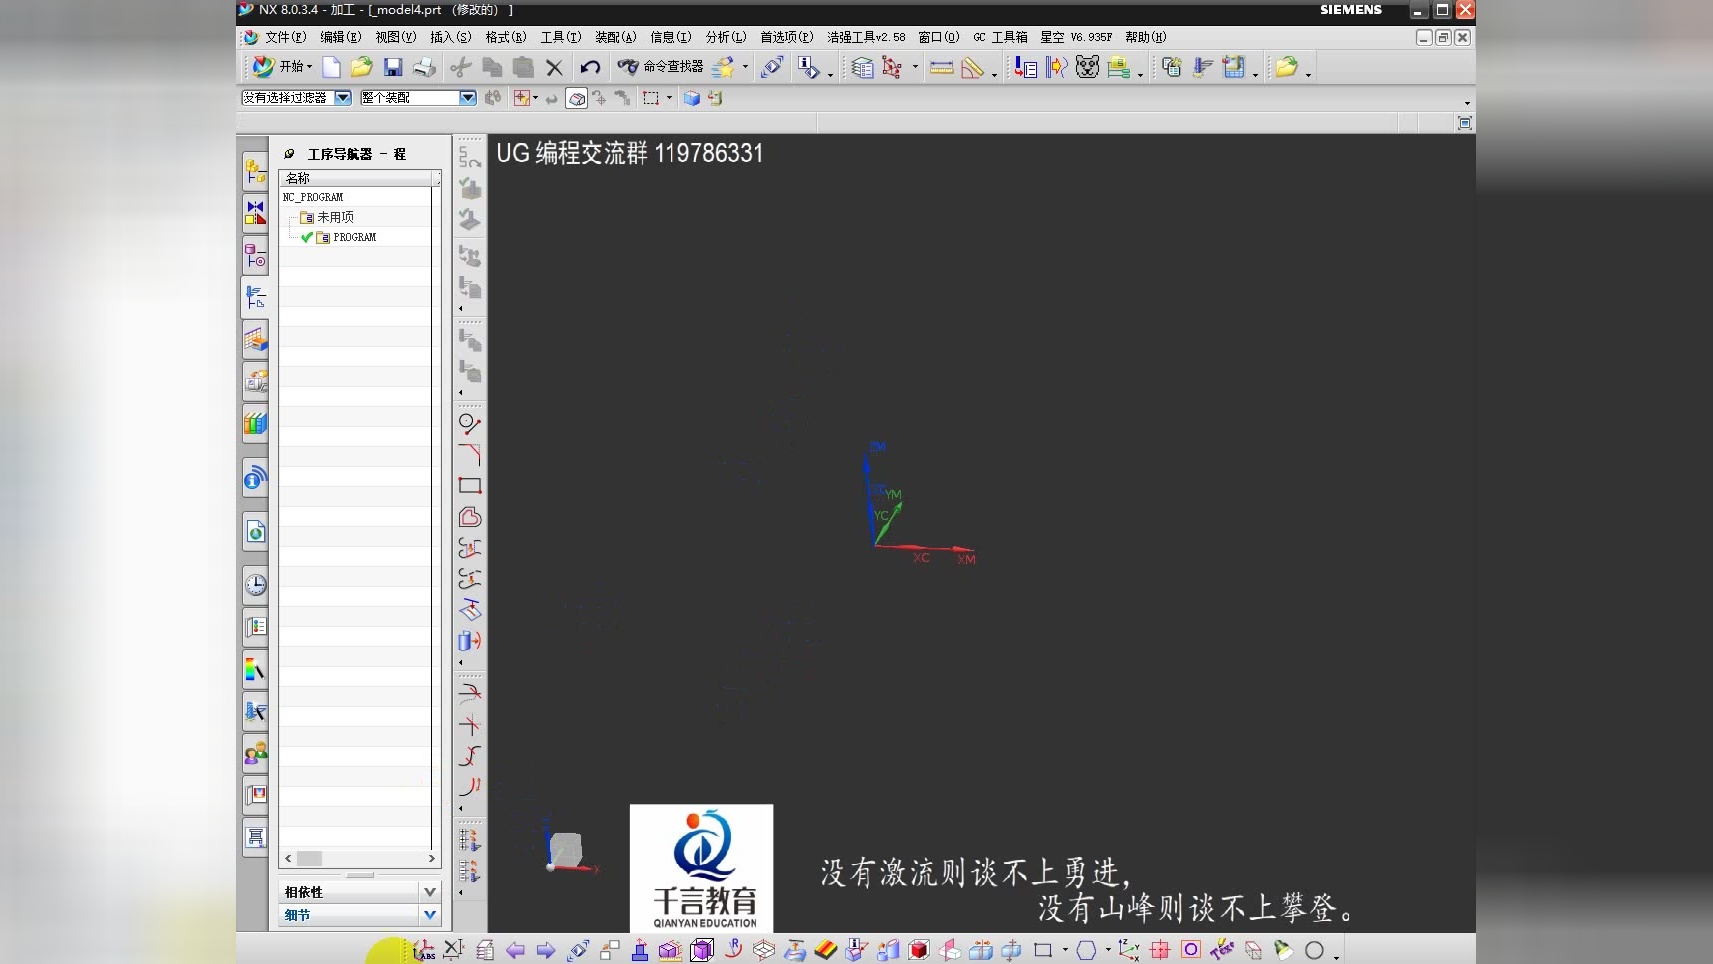Open the 分析(L) menu

726,37
